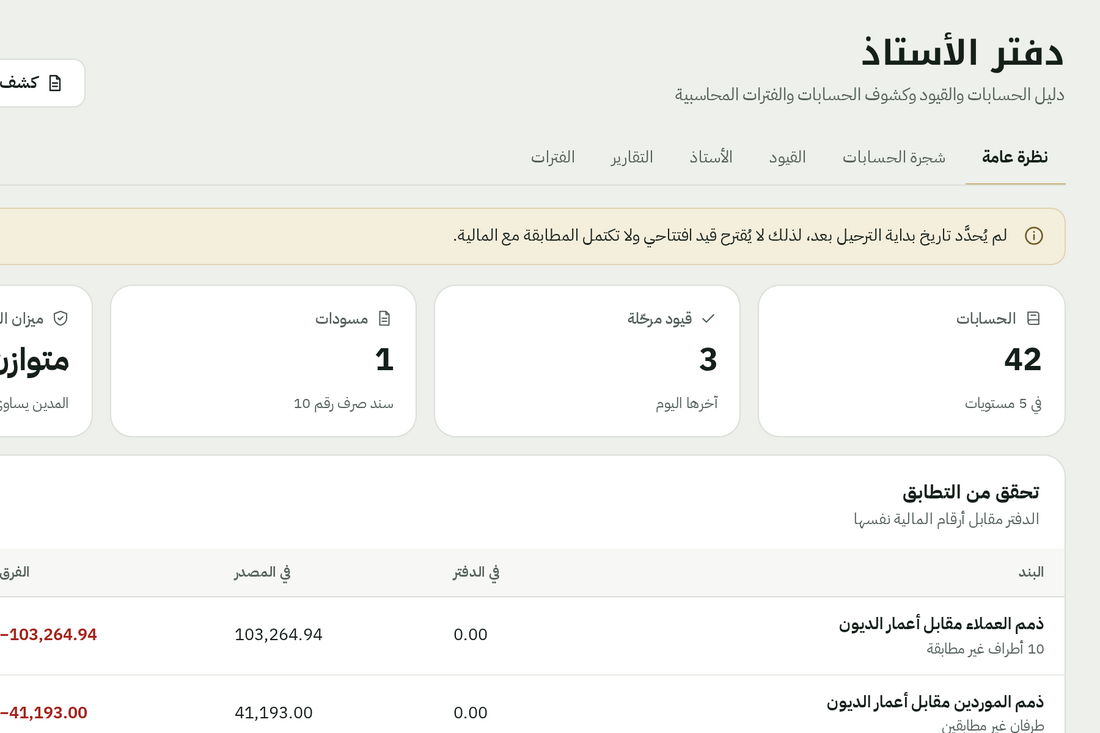Select row ذمم الموردين مقابل أعمار الديون
This screenshot has width=1100, height=733.
click(x=532, y=704)
